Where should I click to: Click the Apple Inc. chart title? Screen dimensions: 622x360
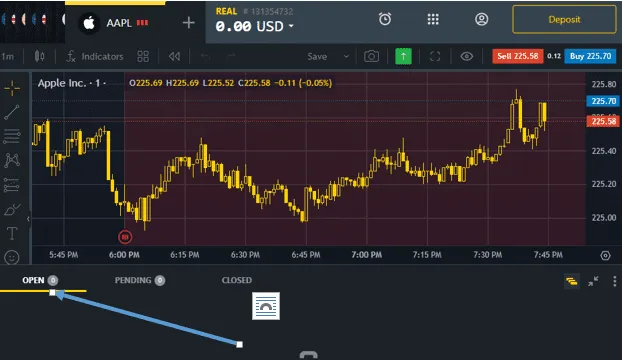pyautogui.click(x=62, y=83)
